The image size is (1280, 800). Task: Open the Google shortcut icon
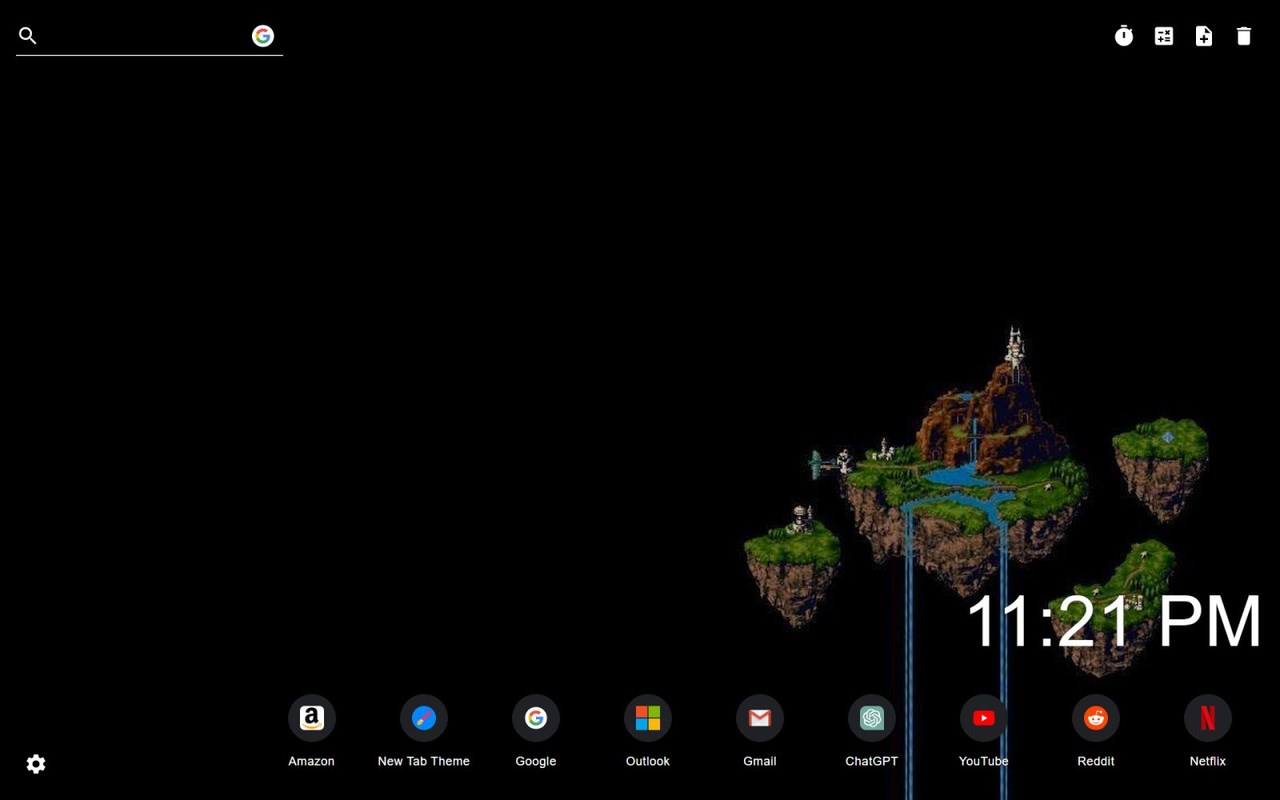pyautogui.click(x=536, y=718)
